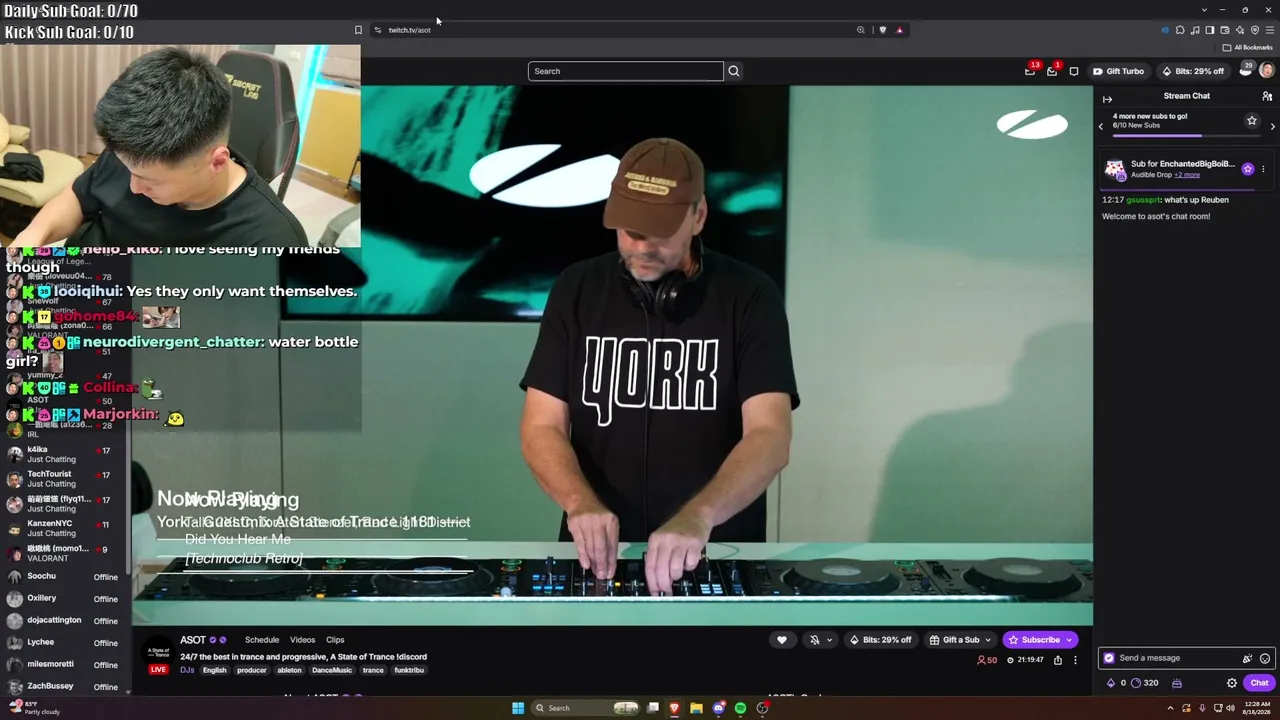Go to previous goal in chat header
Viewport: 1280px width, 720px height.
(1101, 126)
